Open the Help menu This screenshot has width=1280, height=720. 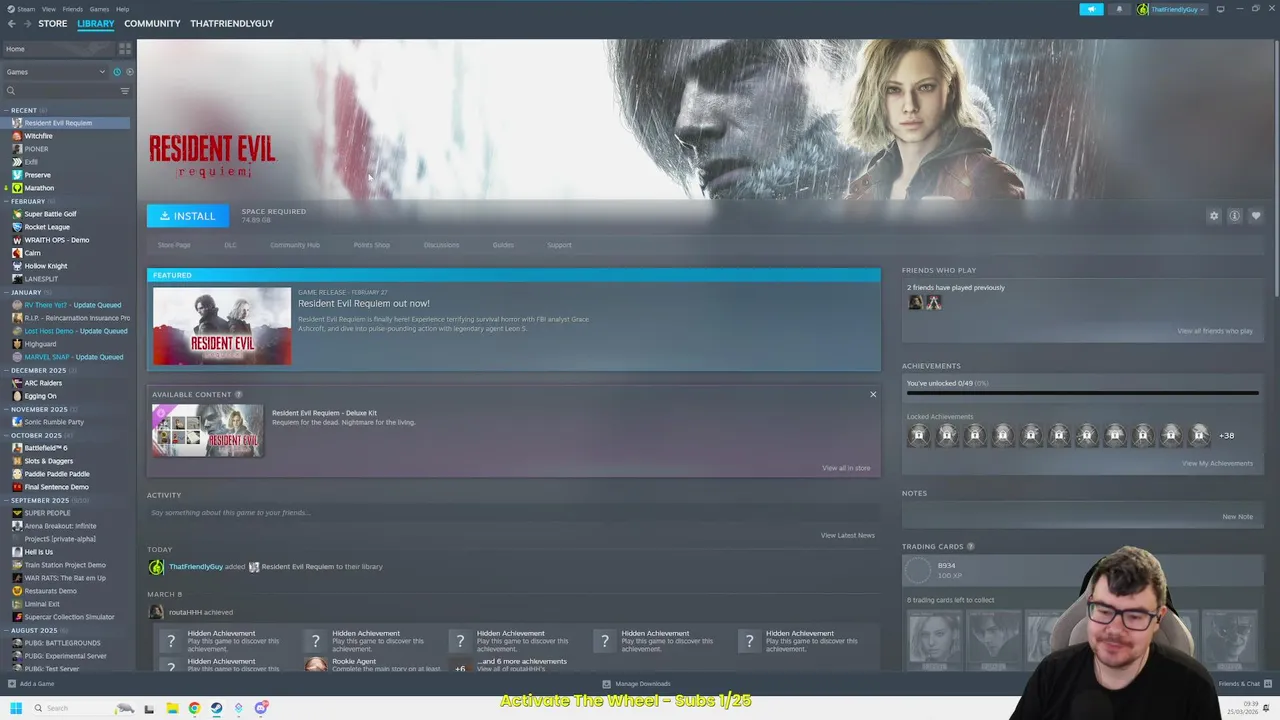click(122, 9)
